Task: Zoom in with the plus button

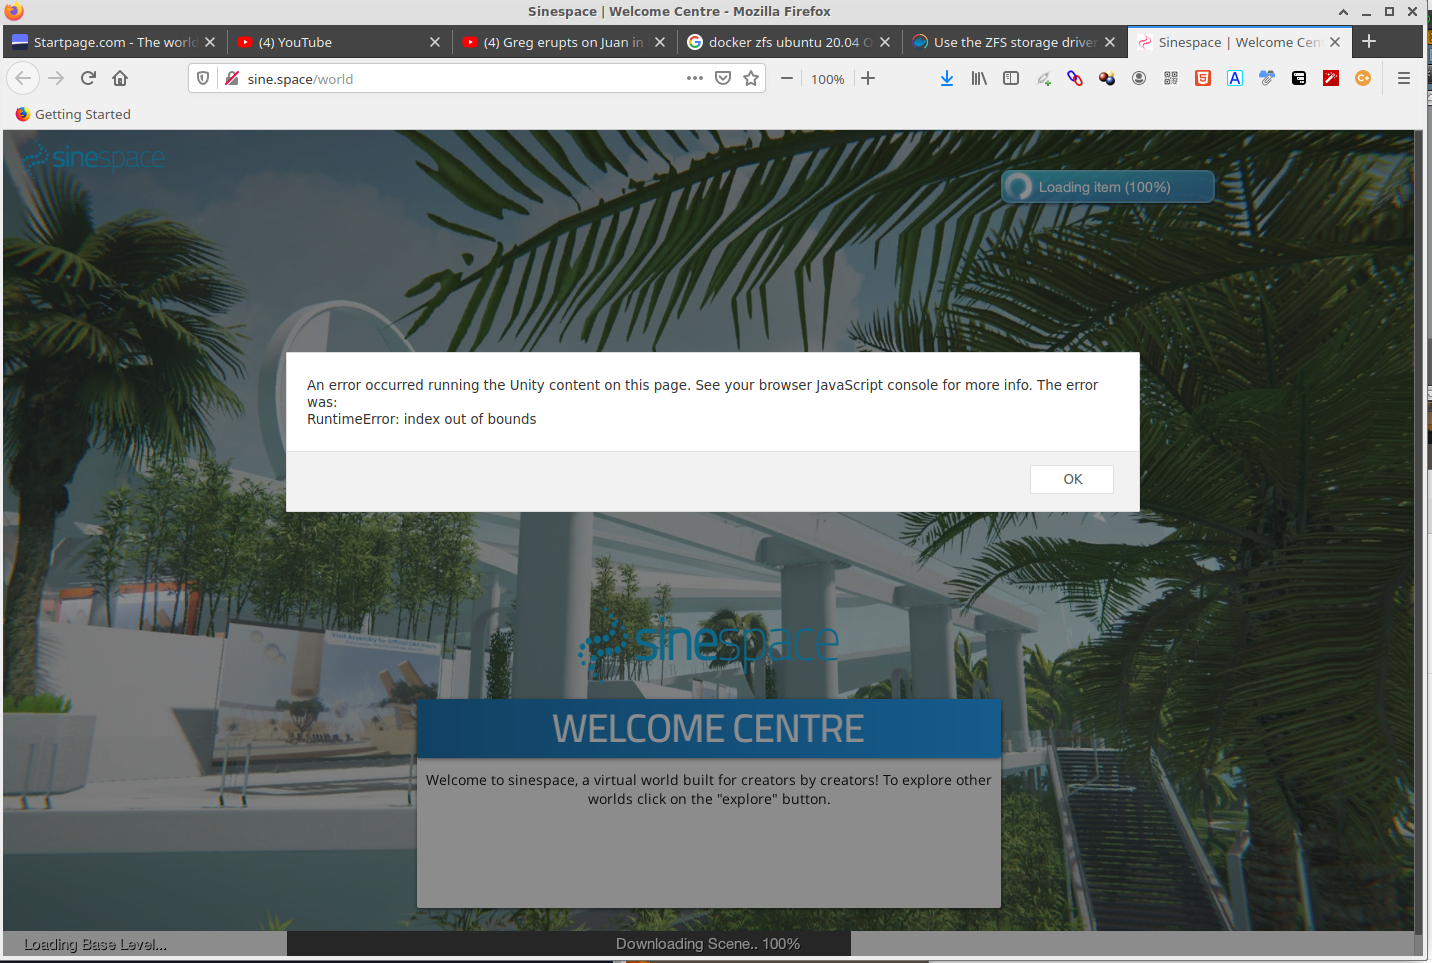Action: [868, 78]
